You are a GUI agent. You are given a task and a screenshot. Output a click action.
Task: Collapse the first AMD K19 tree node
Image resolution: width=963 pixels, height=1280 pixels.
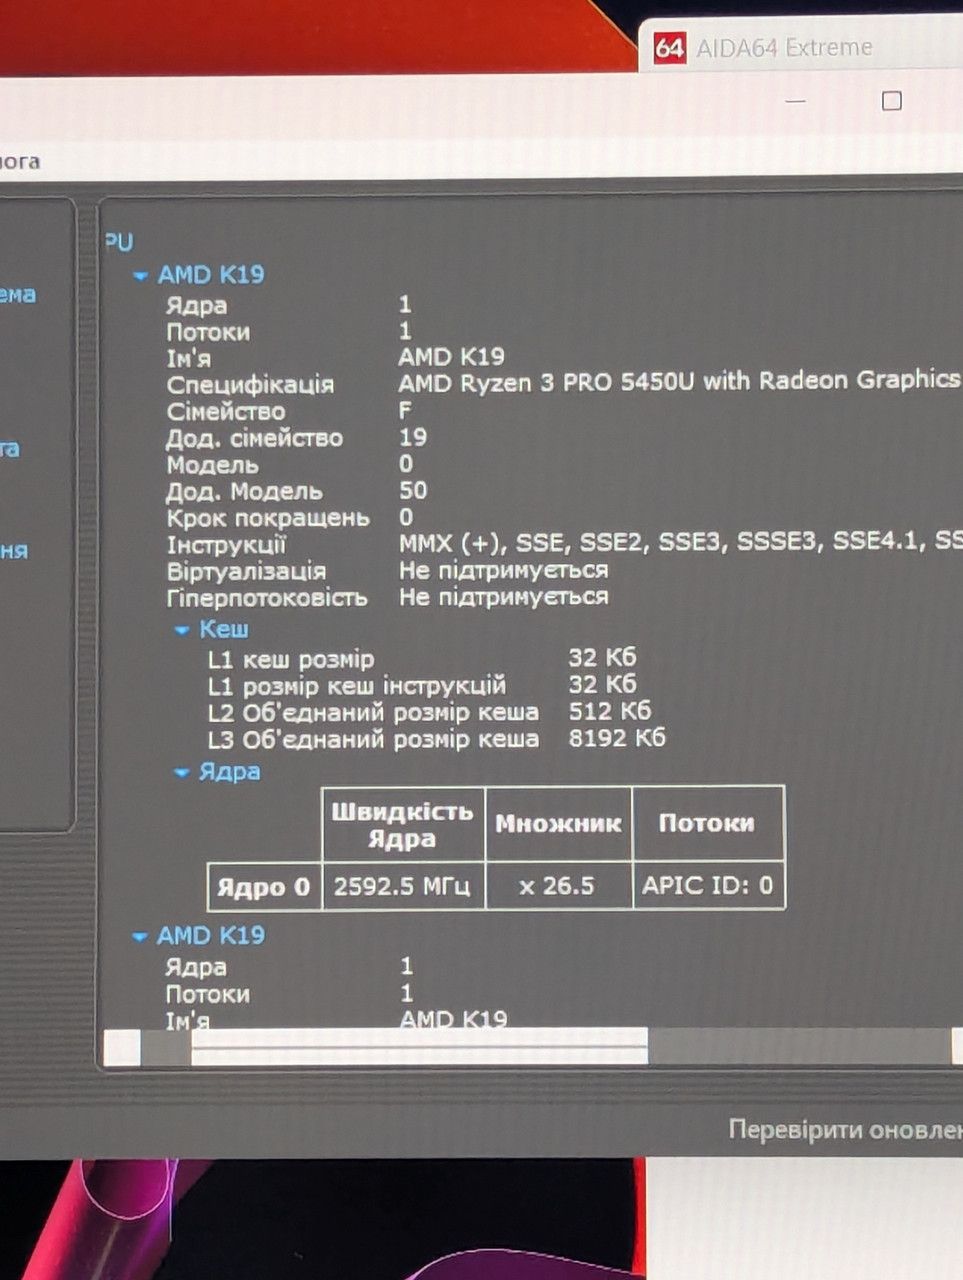click(141, 276)
